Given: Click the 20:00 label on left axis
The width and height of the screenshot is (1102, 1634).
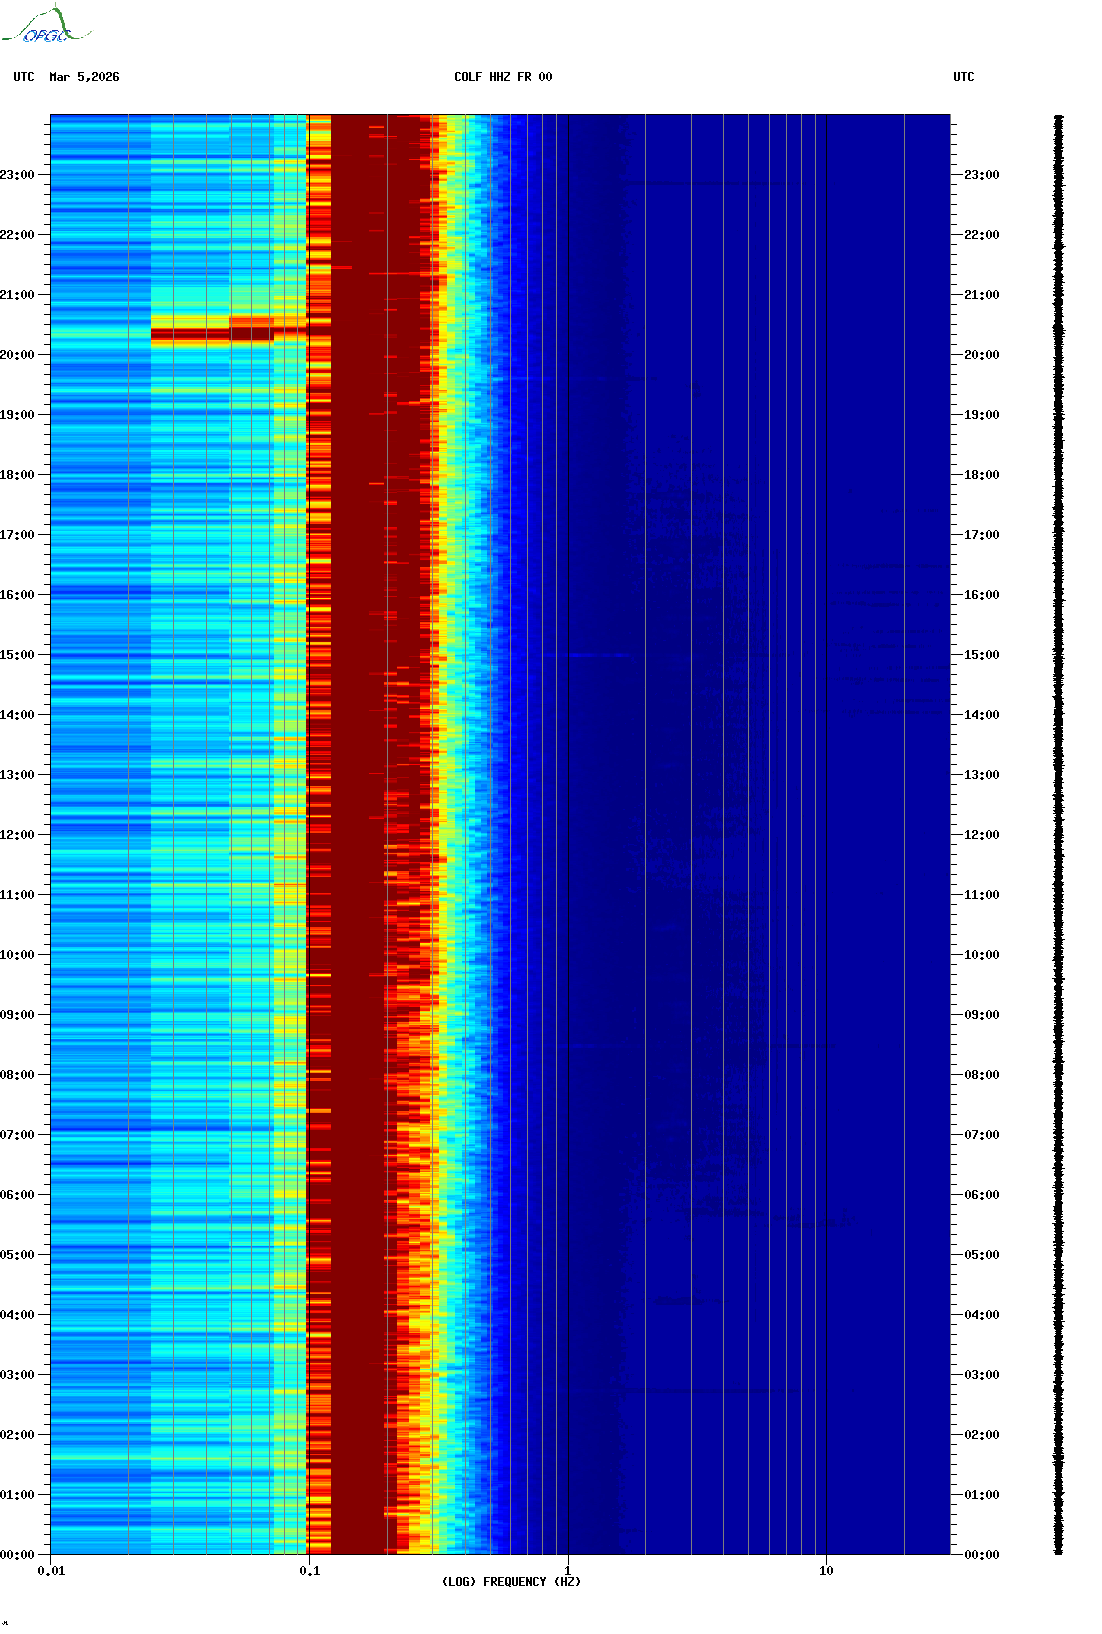Looking at the screenshot, I should tap(17, 355).
